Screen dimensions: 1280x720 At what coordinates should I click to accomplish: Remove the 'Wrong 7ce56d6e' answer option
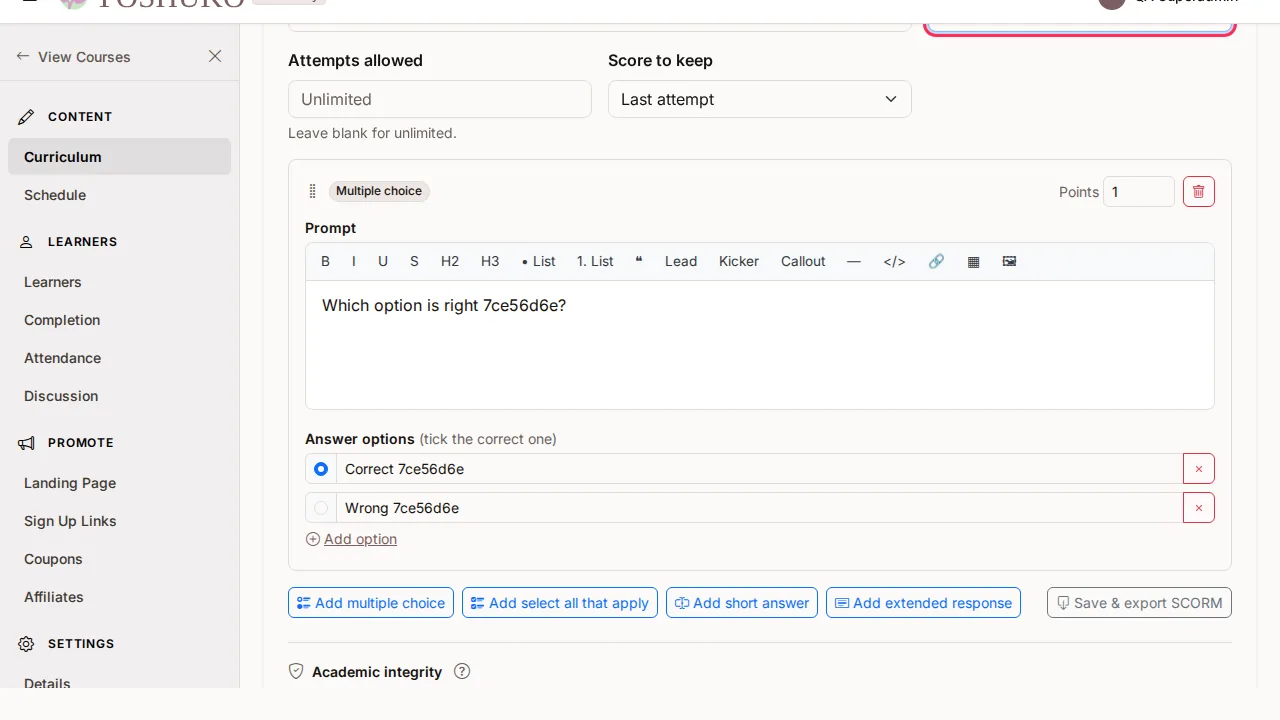(x=1199, y=508)
